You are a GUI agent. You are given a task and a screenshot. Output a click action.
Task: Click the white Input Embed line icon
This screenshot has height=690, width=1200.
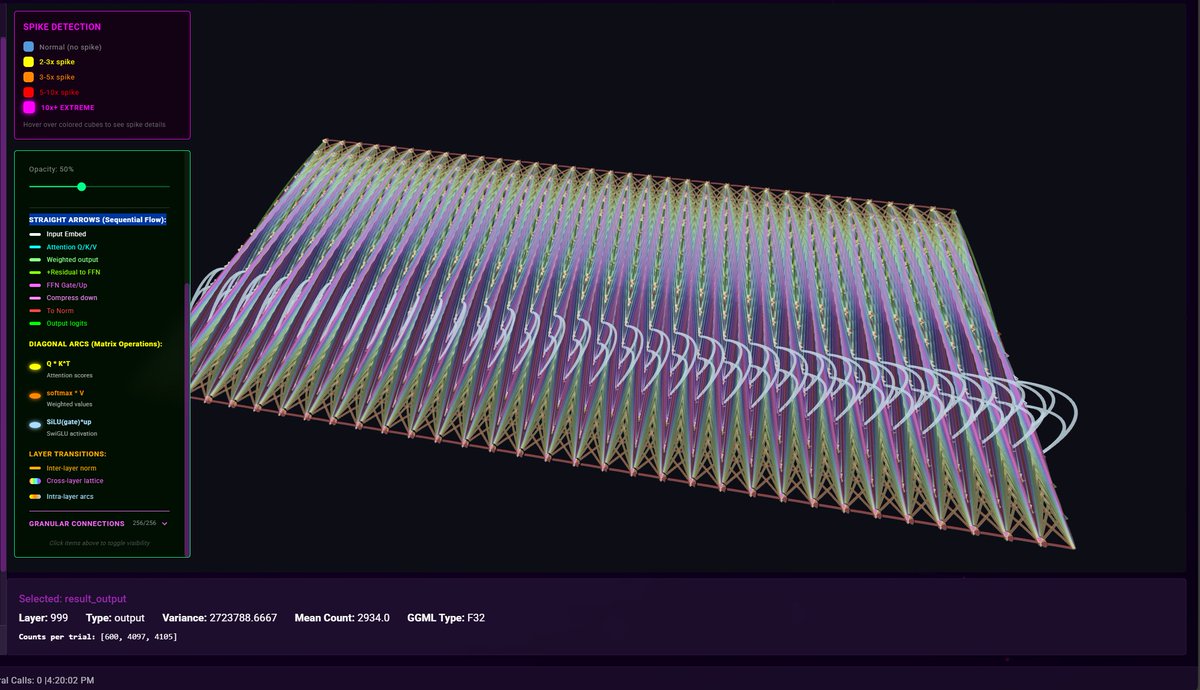pyautogui.click(x=34, y=234)
